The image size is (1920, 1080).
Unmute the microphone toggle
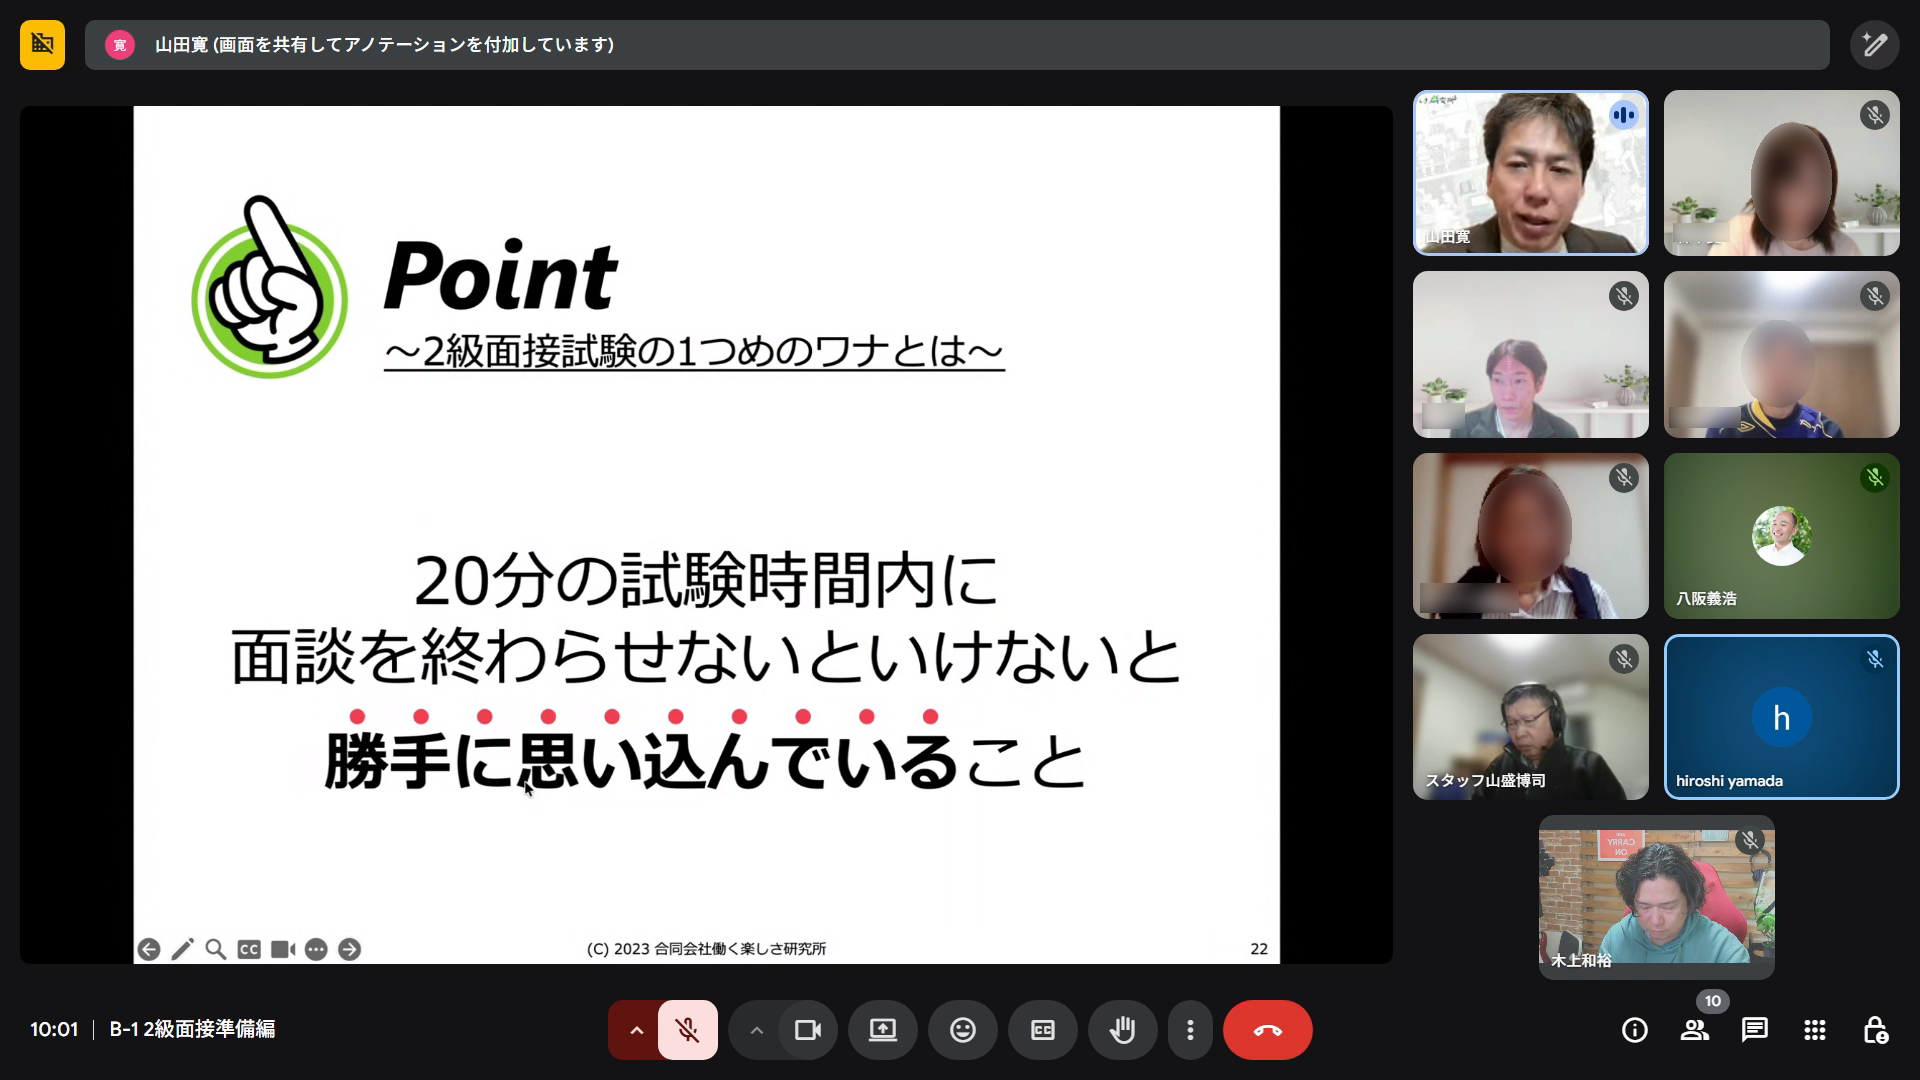(687, 1030)
